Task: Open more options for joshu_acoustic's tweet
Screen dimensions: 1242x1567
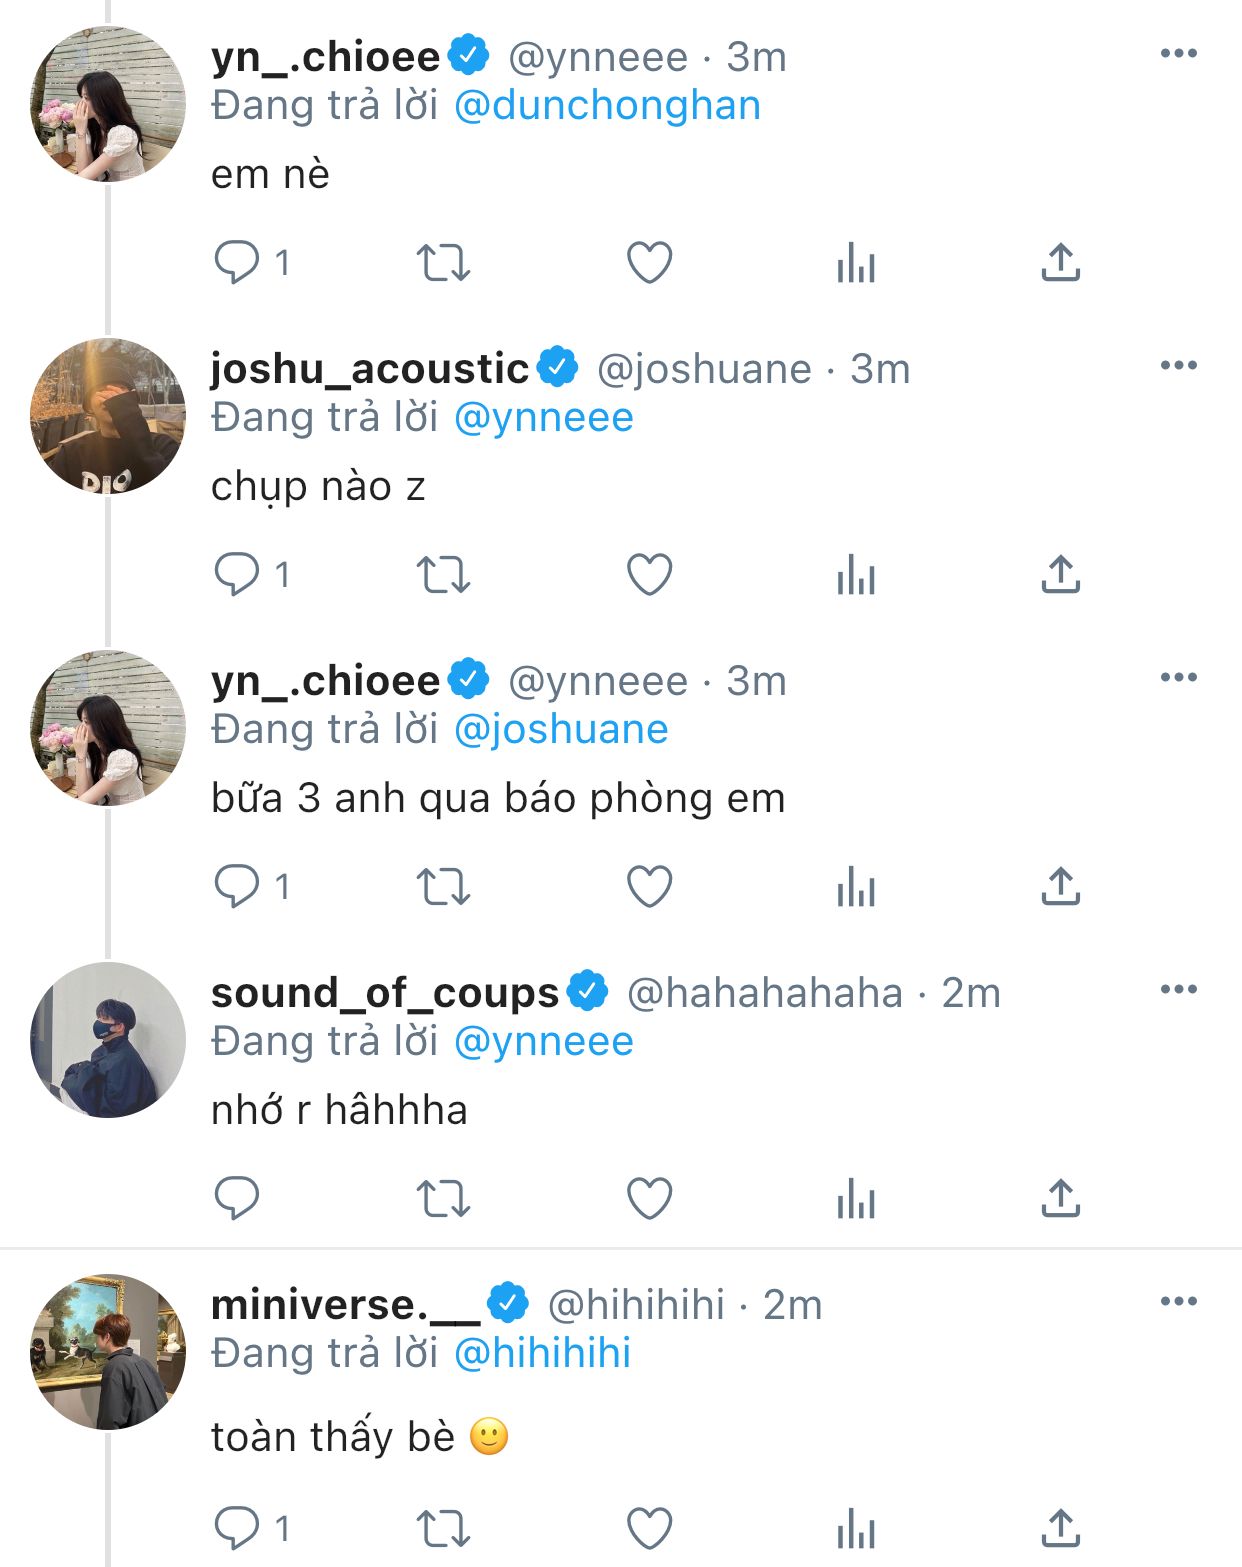Action: tap(1178, 365)
